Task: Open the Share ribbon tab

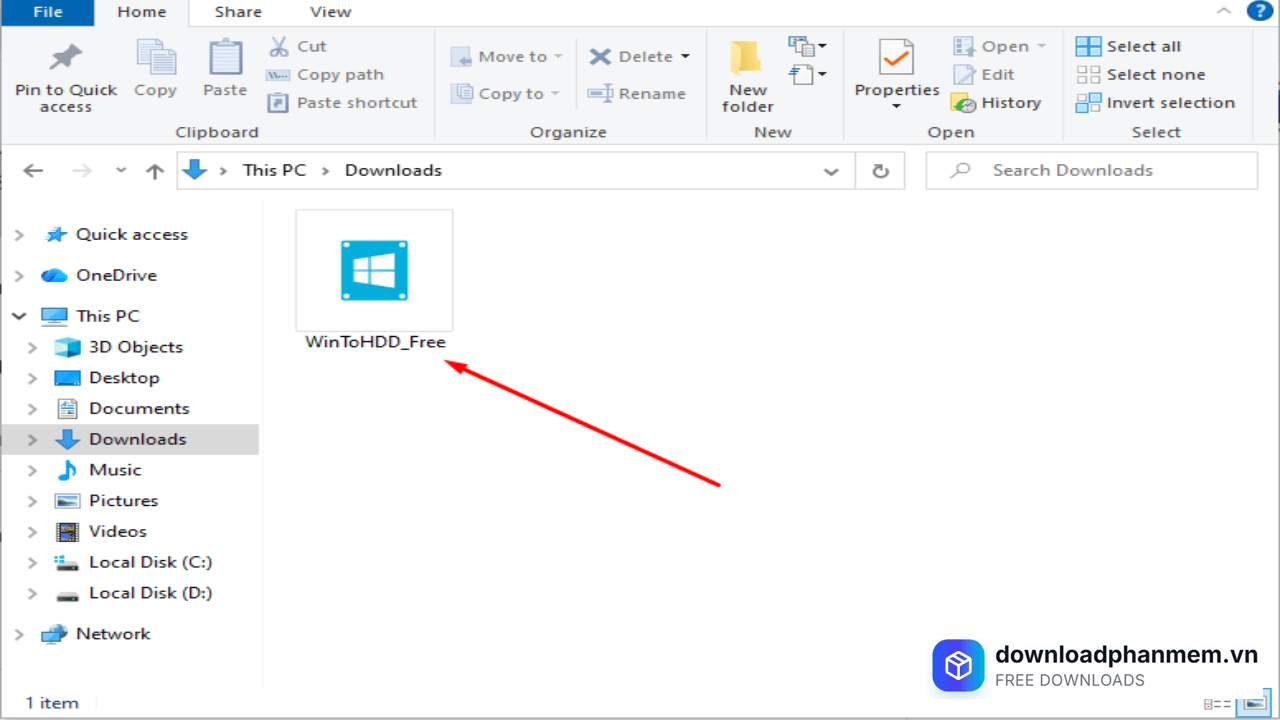Action: (x=237, y=12)
